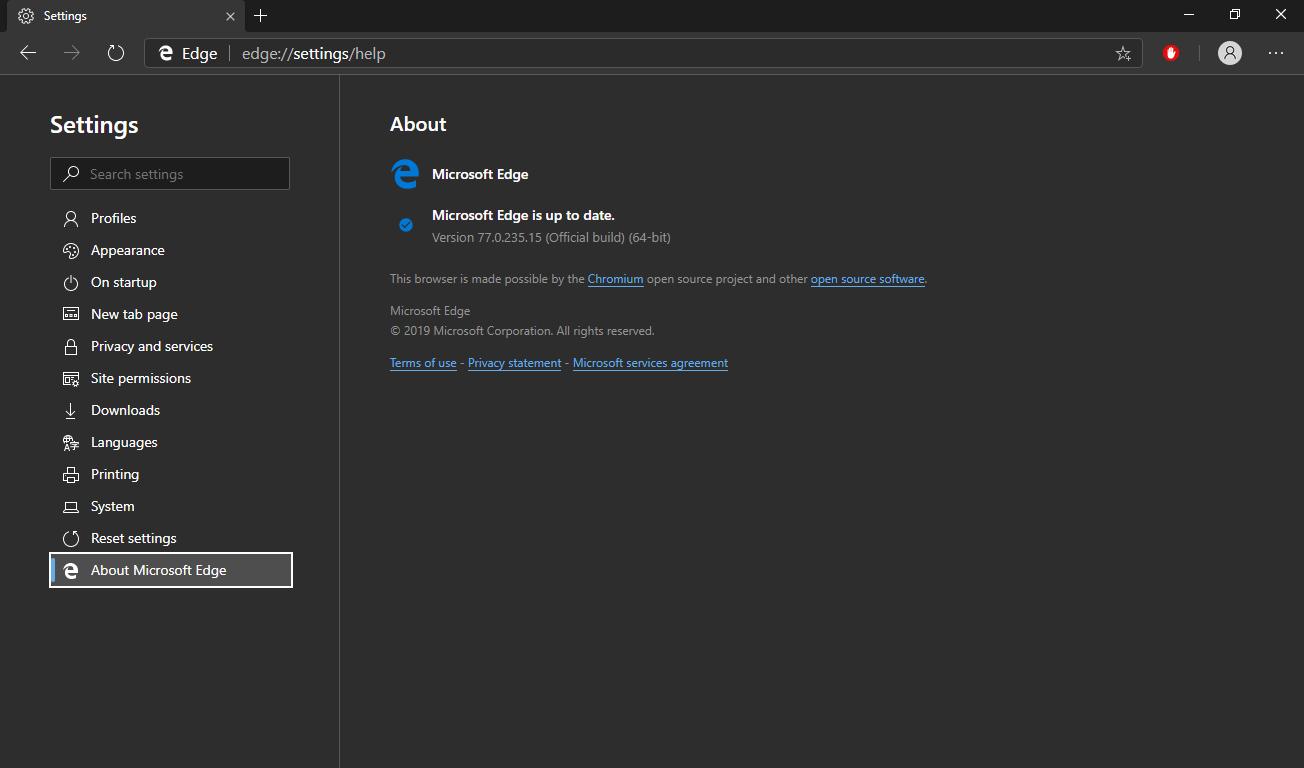Image resolution: width=1304 pixels, height=768 pixels.
Task: Open the user profile avatar
Action: click(x=1229, y=53)
